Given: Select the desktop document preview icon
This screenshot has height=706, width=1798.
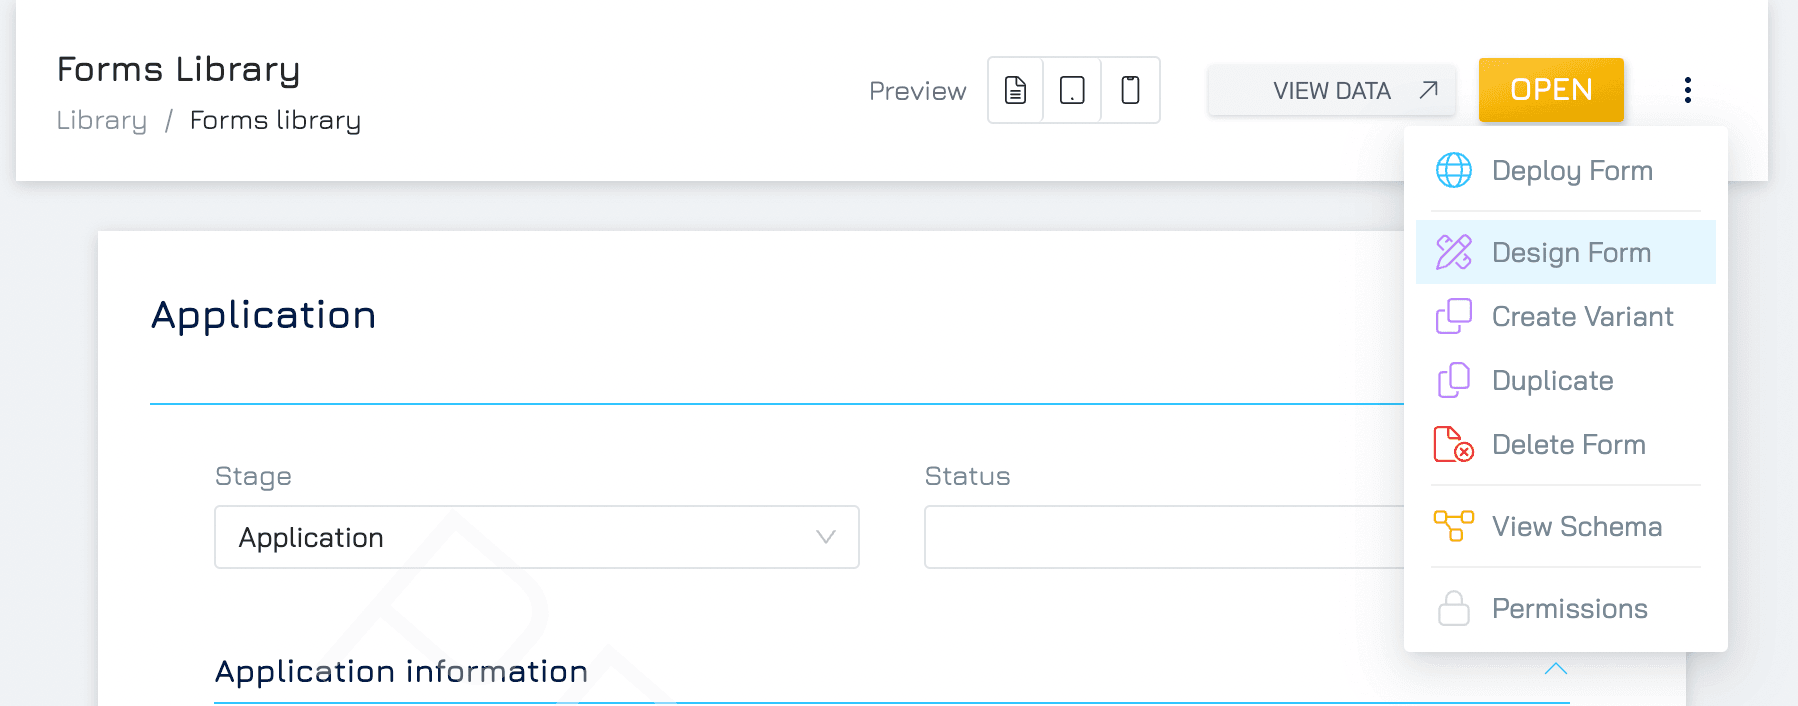Looking at the screenshot, I should click(1015, 90).
